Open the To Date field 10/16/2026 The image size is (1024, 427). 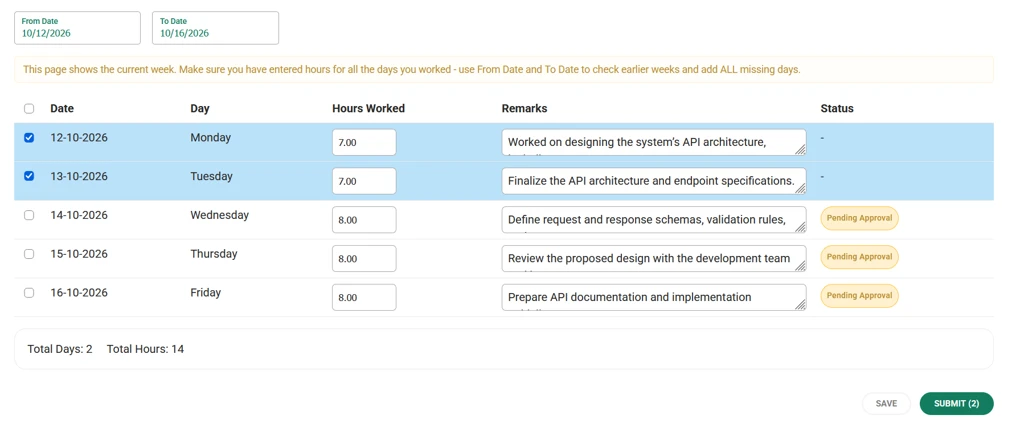click(216, 28)
